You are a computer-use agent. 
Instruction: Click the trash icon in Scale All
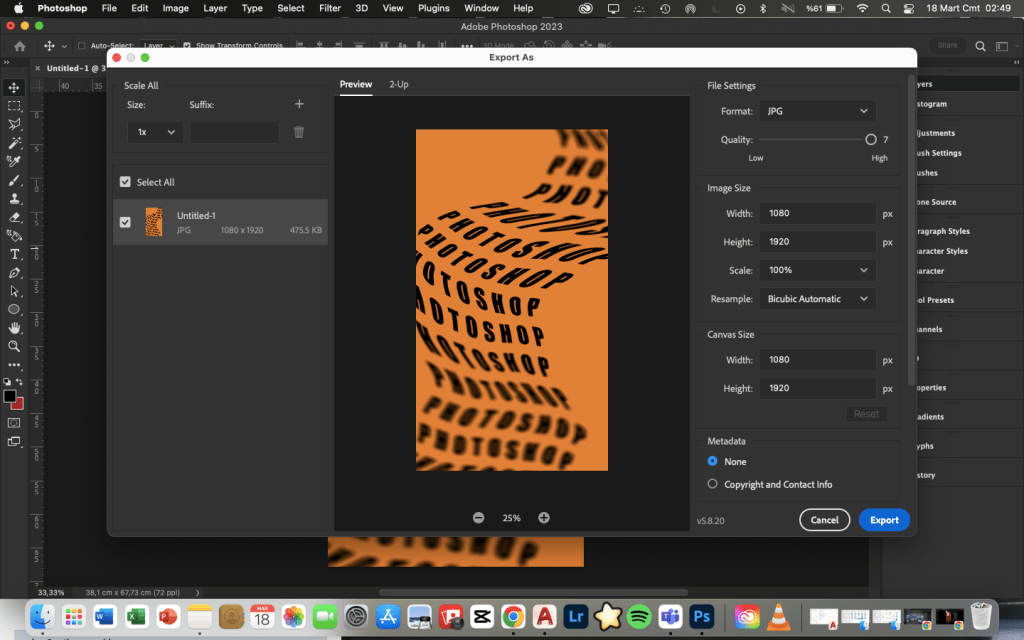pyautogui.click(x=298, y=132)
